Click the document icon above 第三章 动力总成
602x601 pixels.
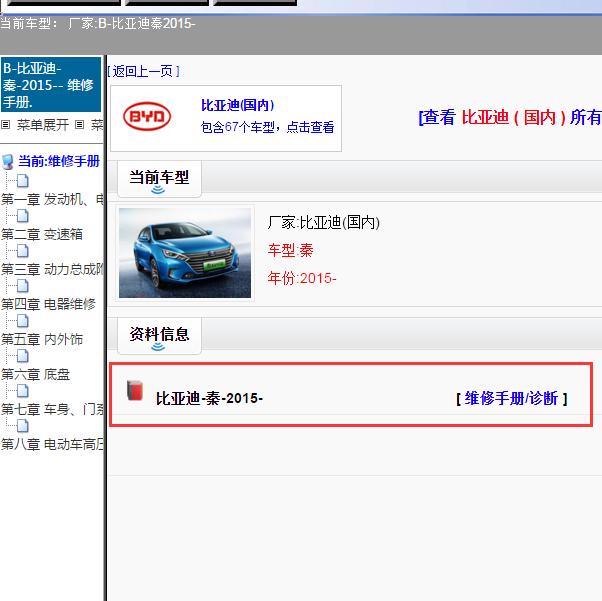(x=23, y=251)
